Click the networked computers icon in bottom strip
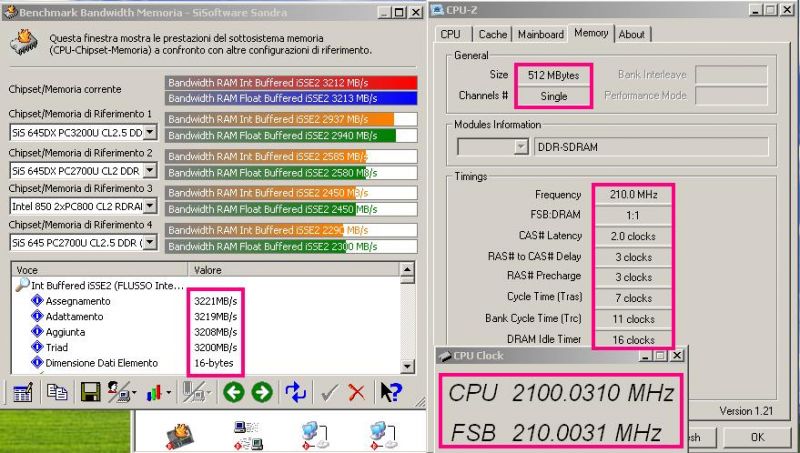Viewport: 800px width, 453px height. (x=248, y=435)
